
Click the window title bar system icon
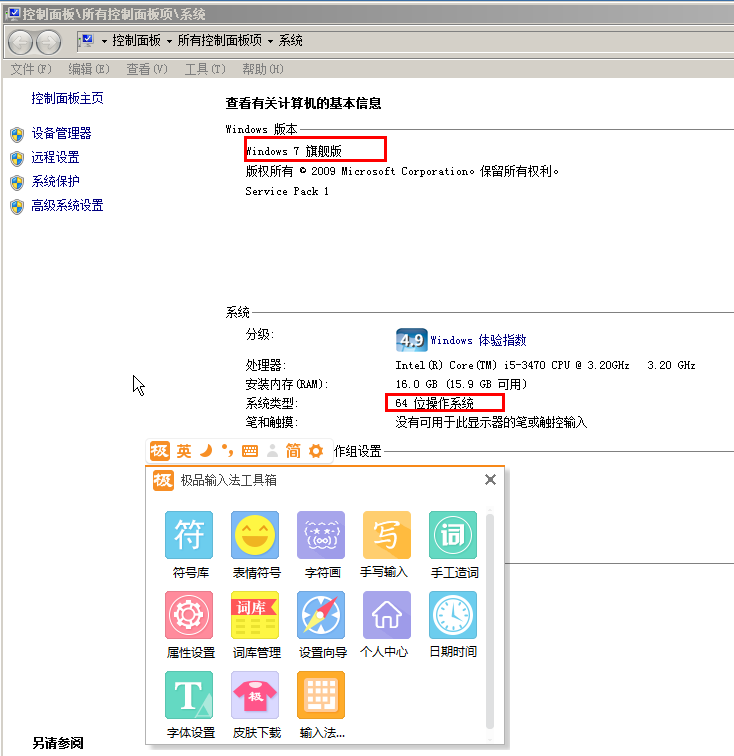coord(13,14)
